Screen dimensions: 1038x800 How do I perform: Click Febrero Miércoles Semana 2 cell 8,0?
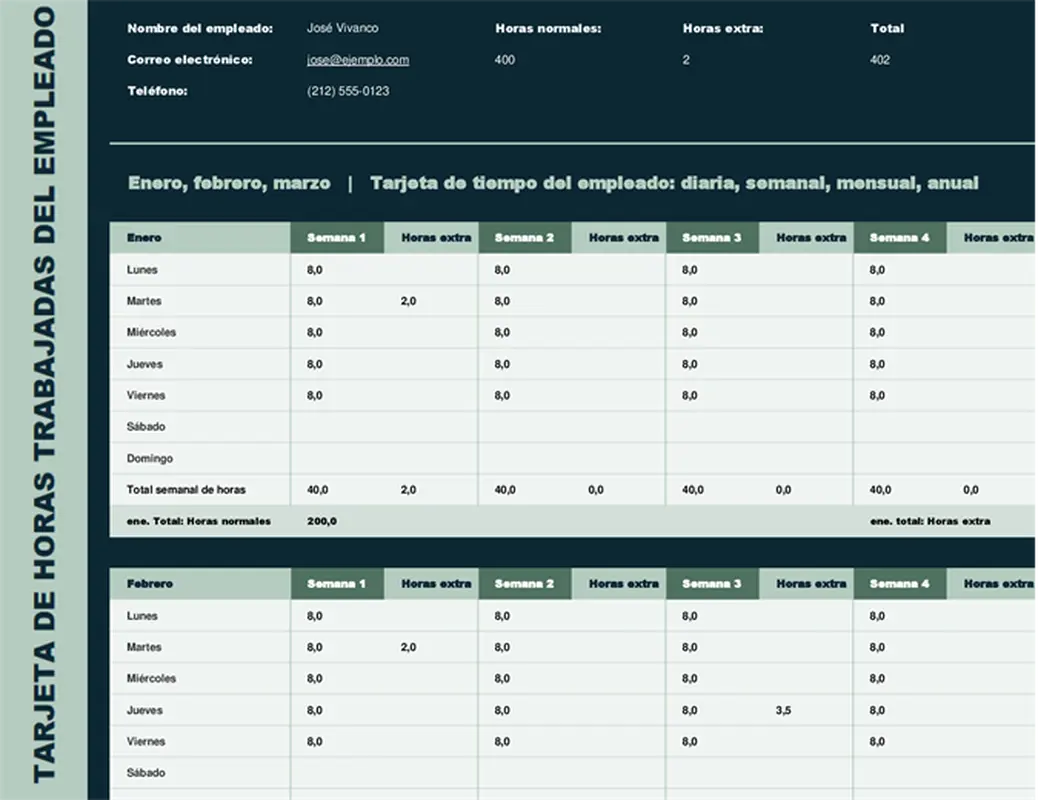502,679
